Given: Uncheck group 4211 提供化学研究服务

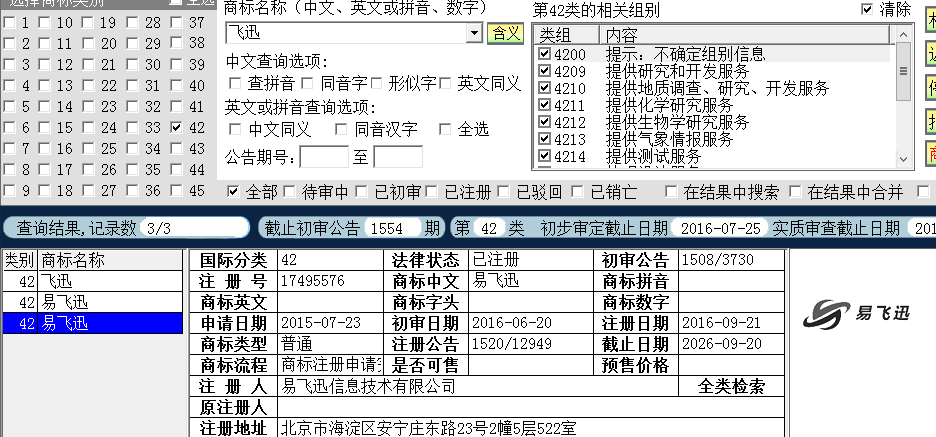Looking at the screenshot, I should [544, 105].
